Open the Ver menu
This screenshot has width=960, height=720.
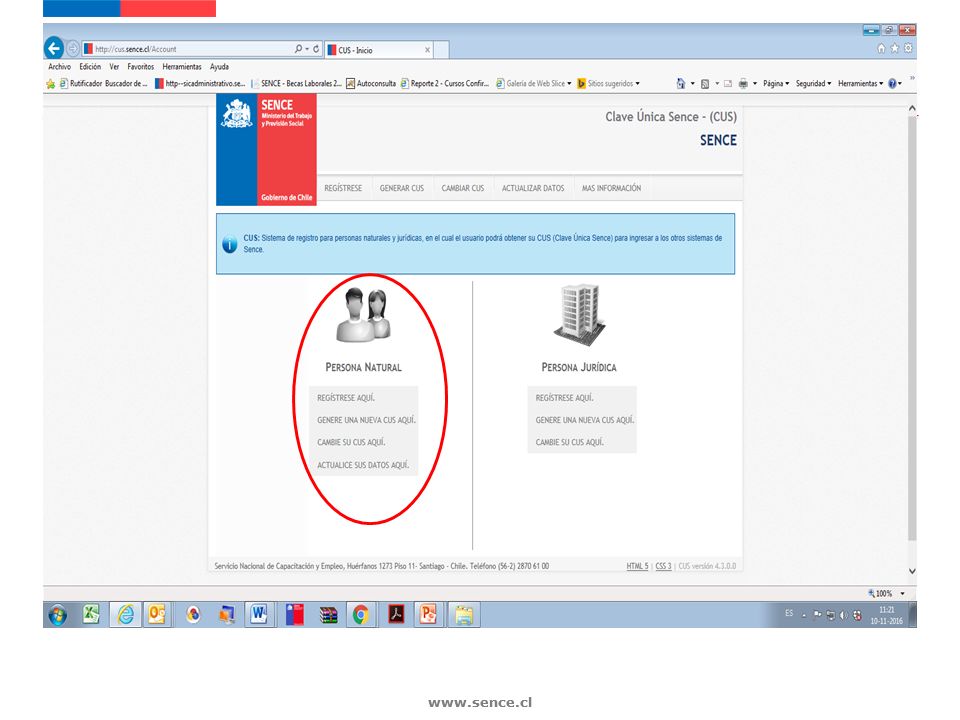pos(114,67)
